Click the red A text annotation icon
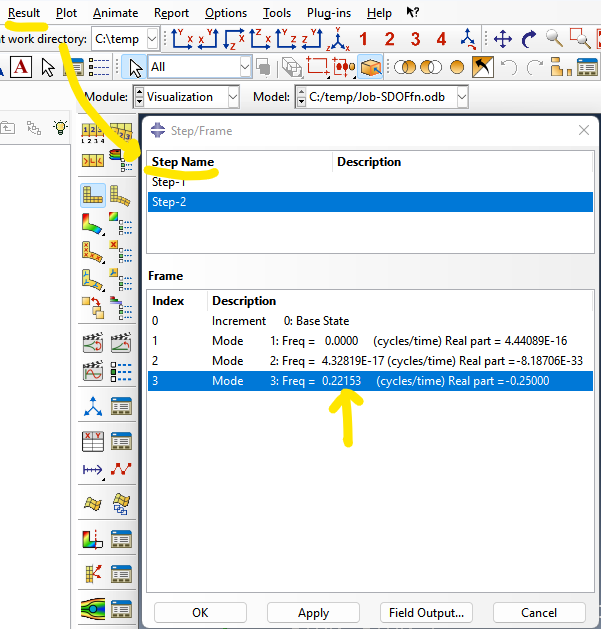Image resolution: width=601 pixels, height=629 pixels. 21,67
